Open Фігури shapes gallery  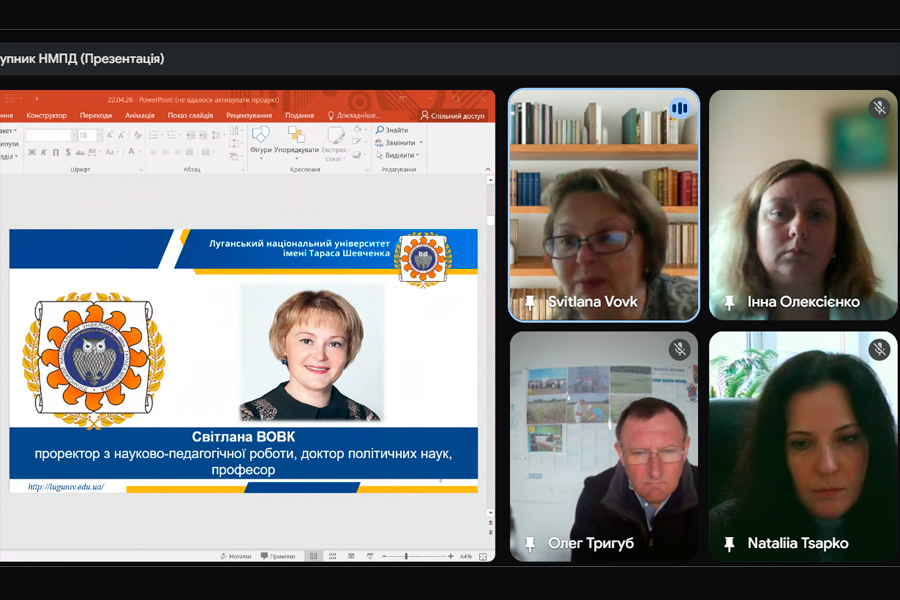click(x=261, y=141)
